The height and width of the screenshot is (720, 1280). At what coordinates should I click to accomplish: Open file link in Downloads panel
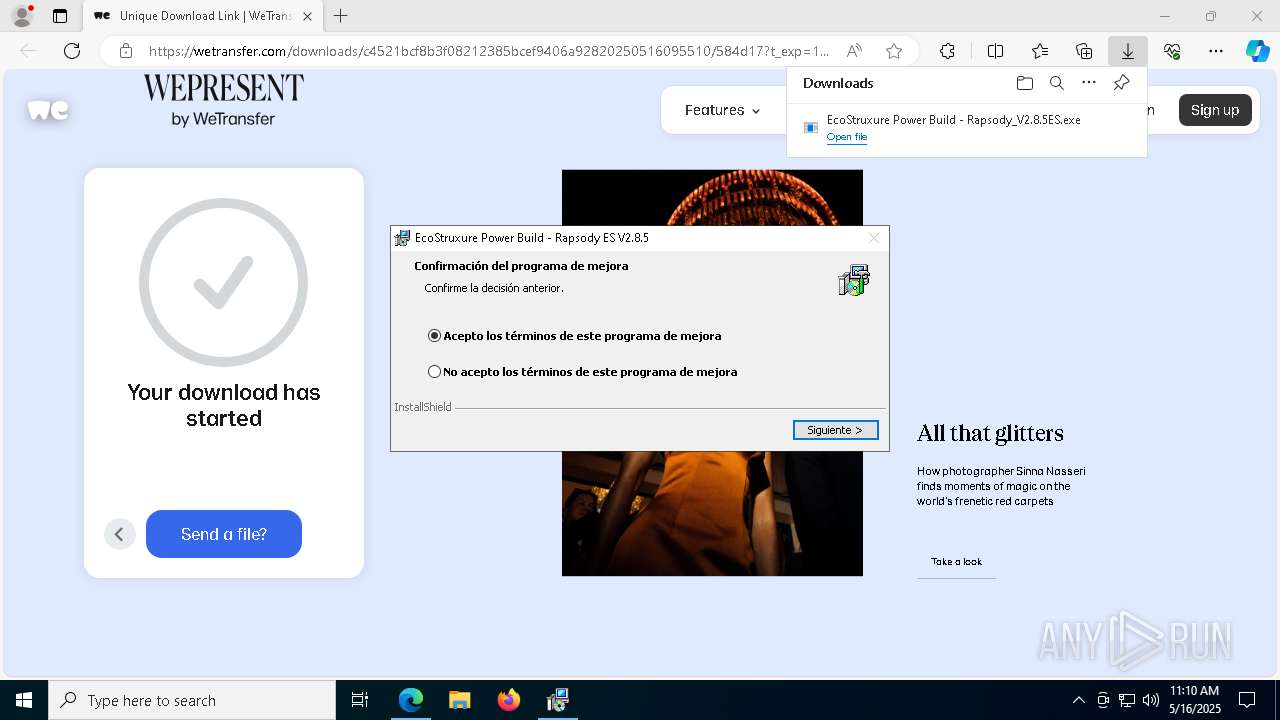point(847,137)
